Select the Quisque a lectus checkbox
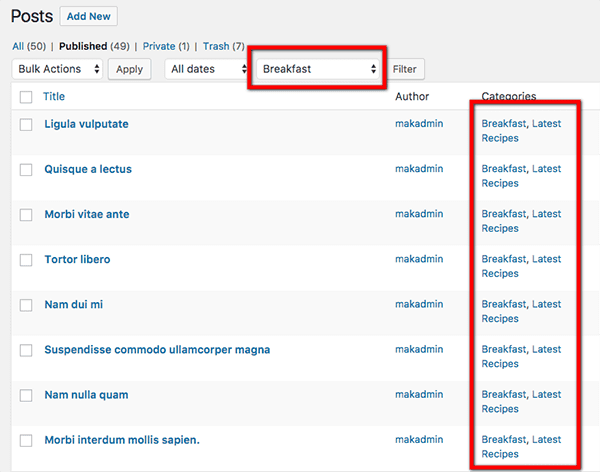600x472 pixels. pos(26,169)
